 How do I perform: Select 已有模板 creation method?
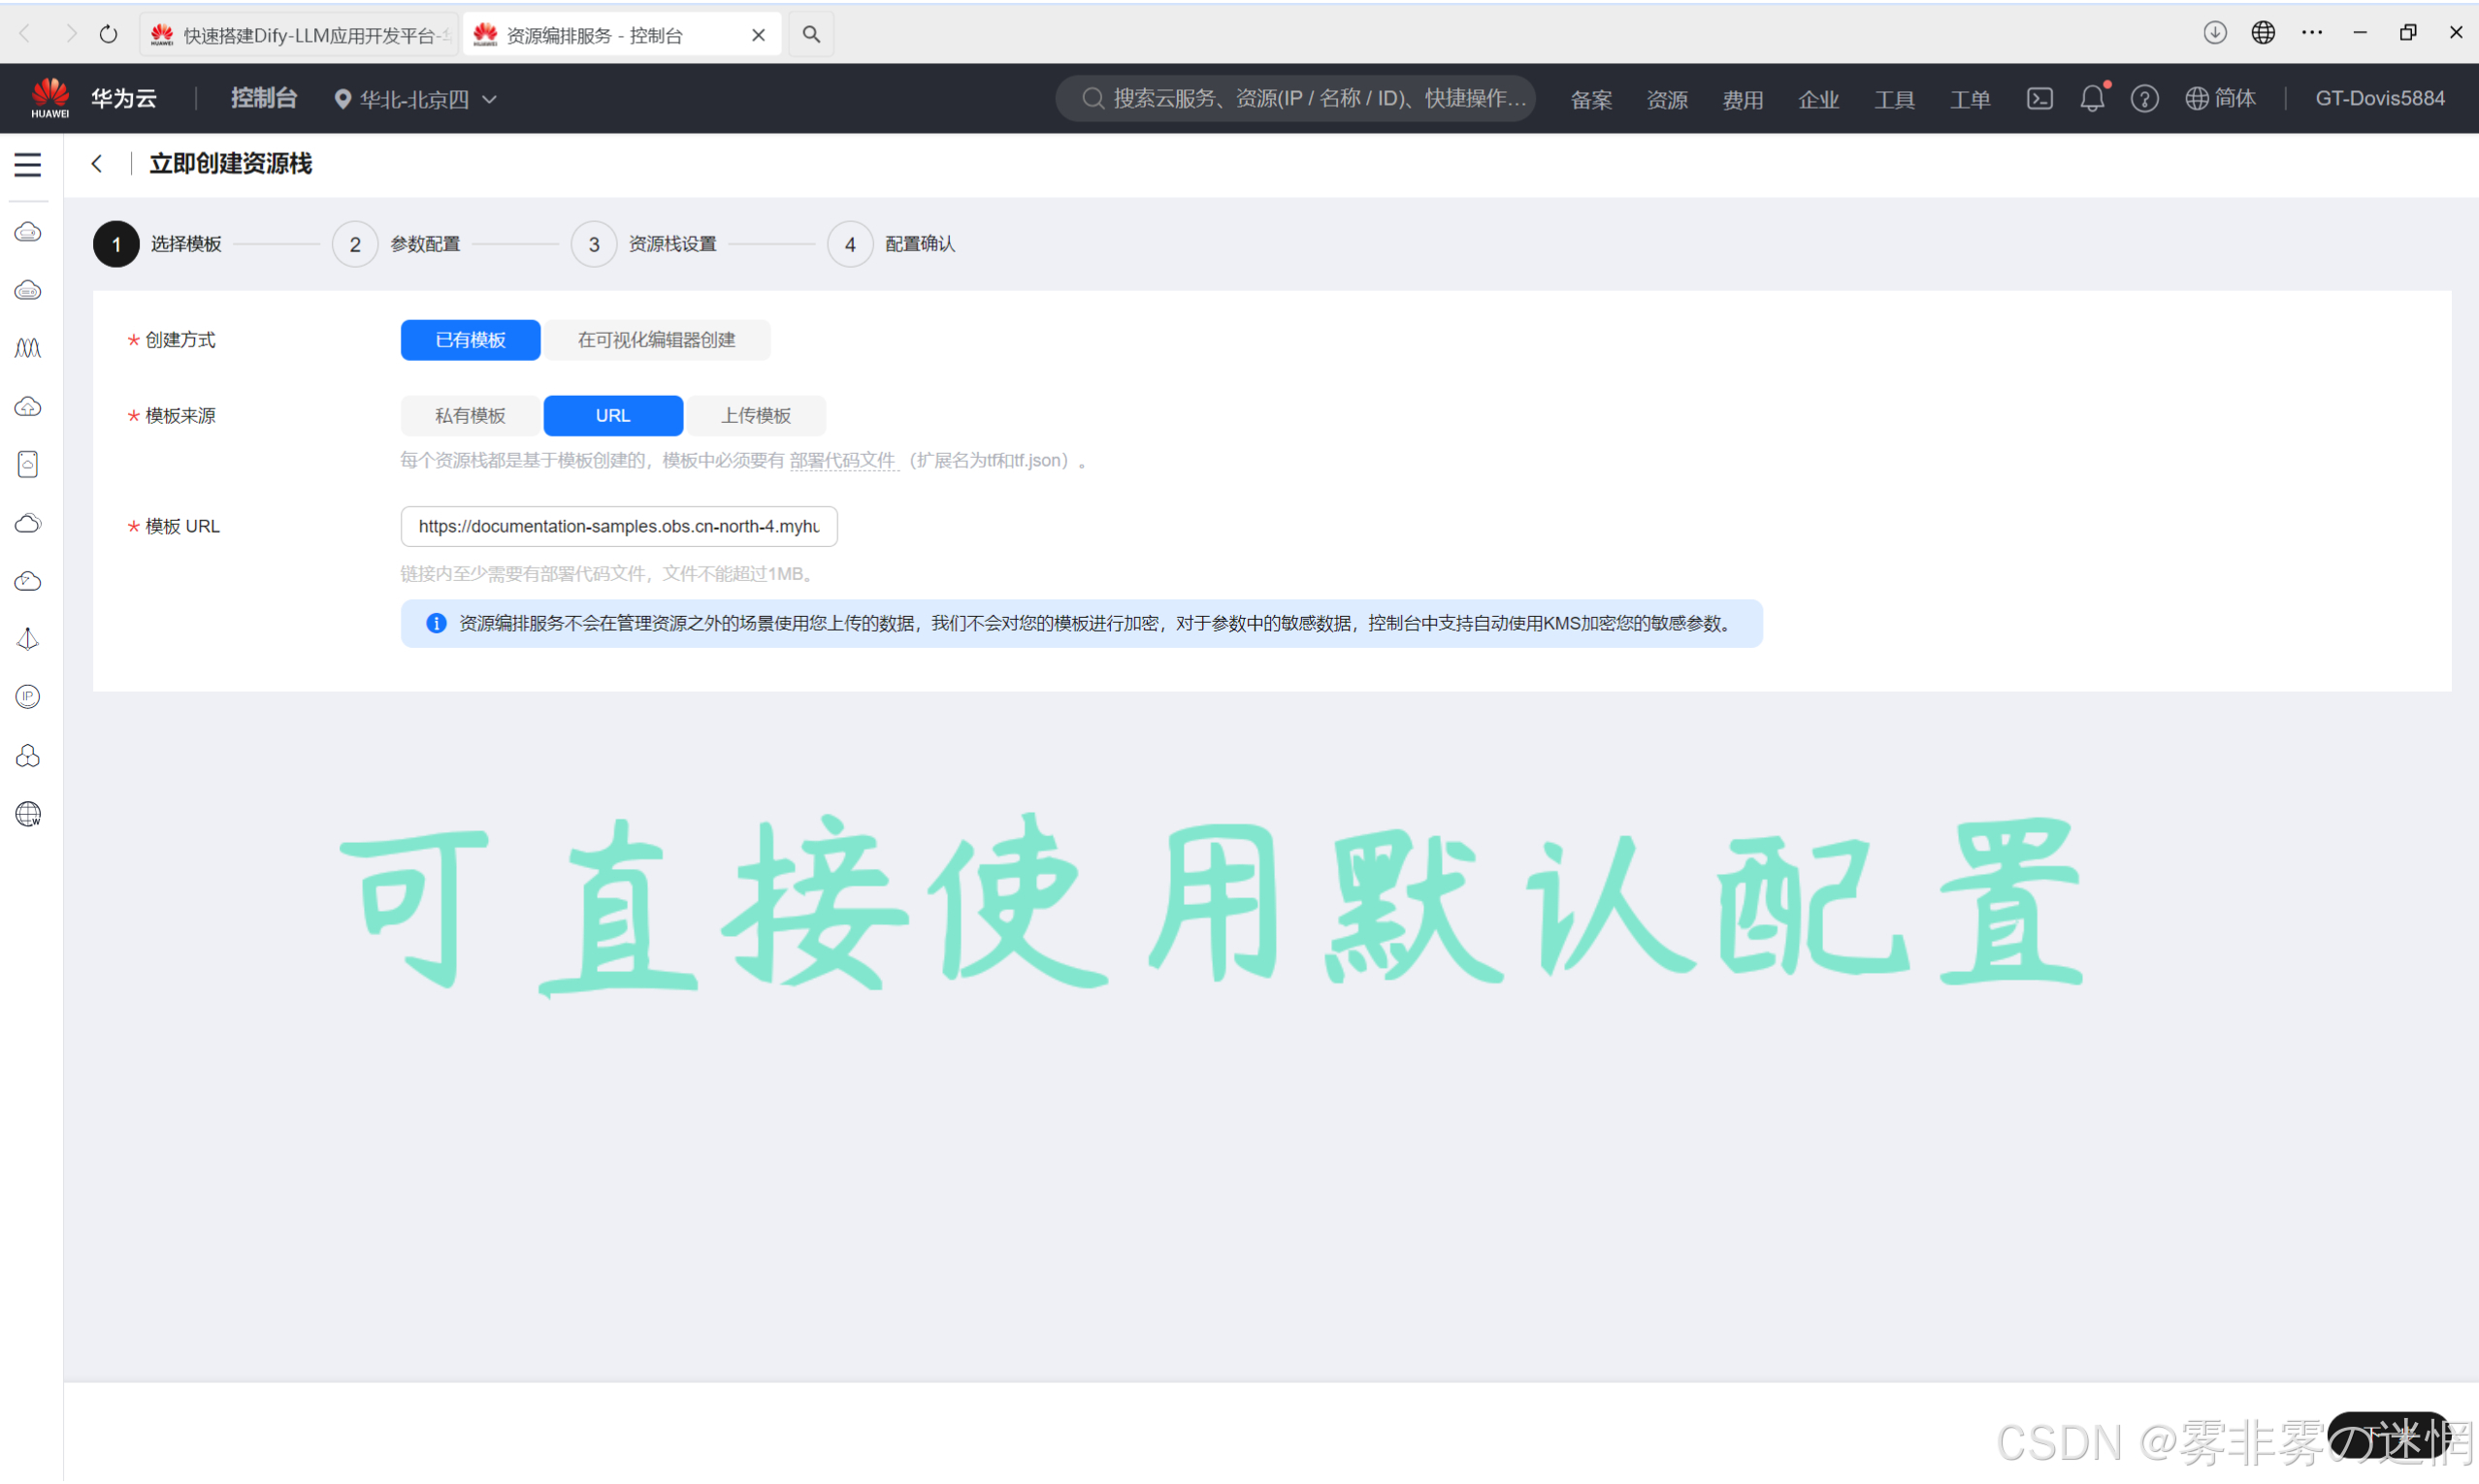[470, 340]
